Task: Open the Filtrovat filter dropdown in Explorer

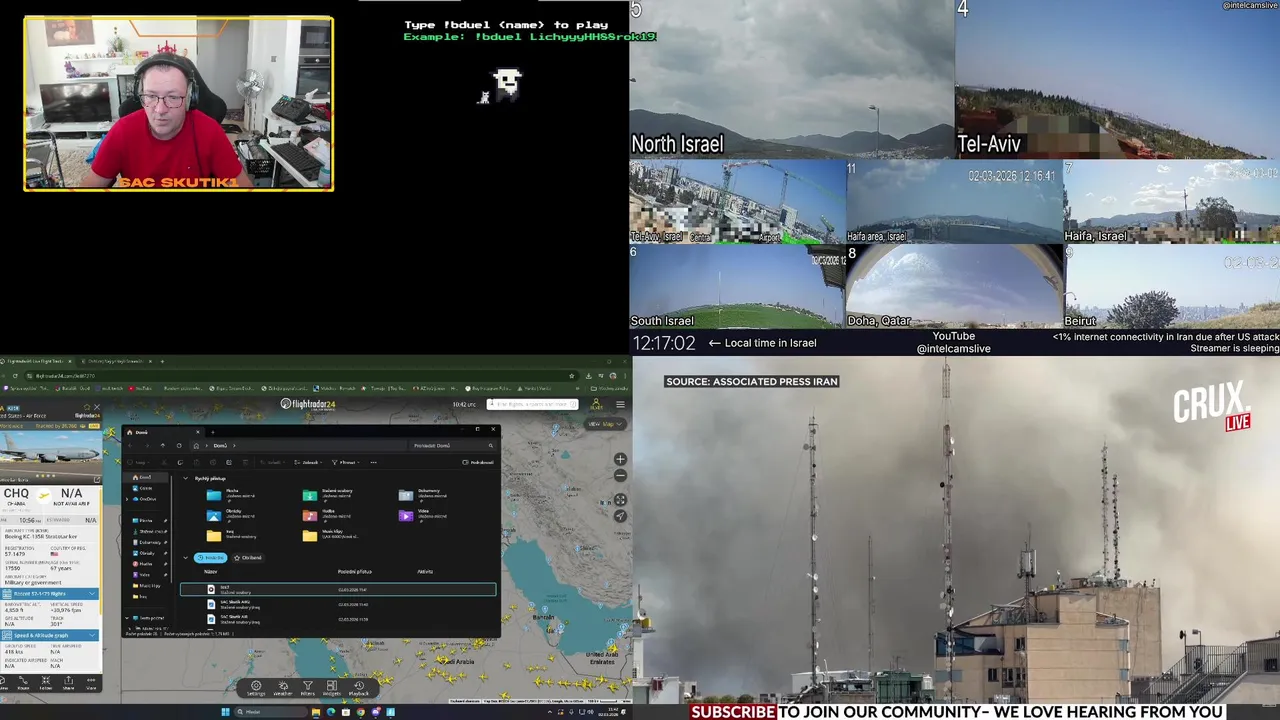Action: [346, 462]
